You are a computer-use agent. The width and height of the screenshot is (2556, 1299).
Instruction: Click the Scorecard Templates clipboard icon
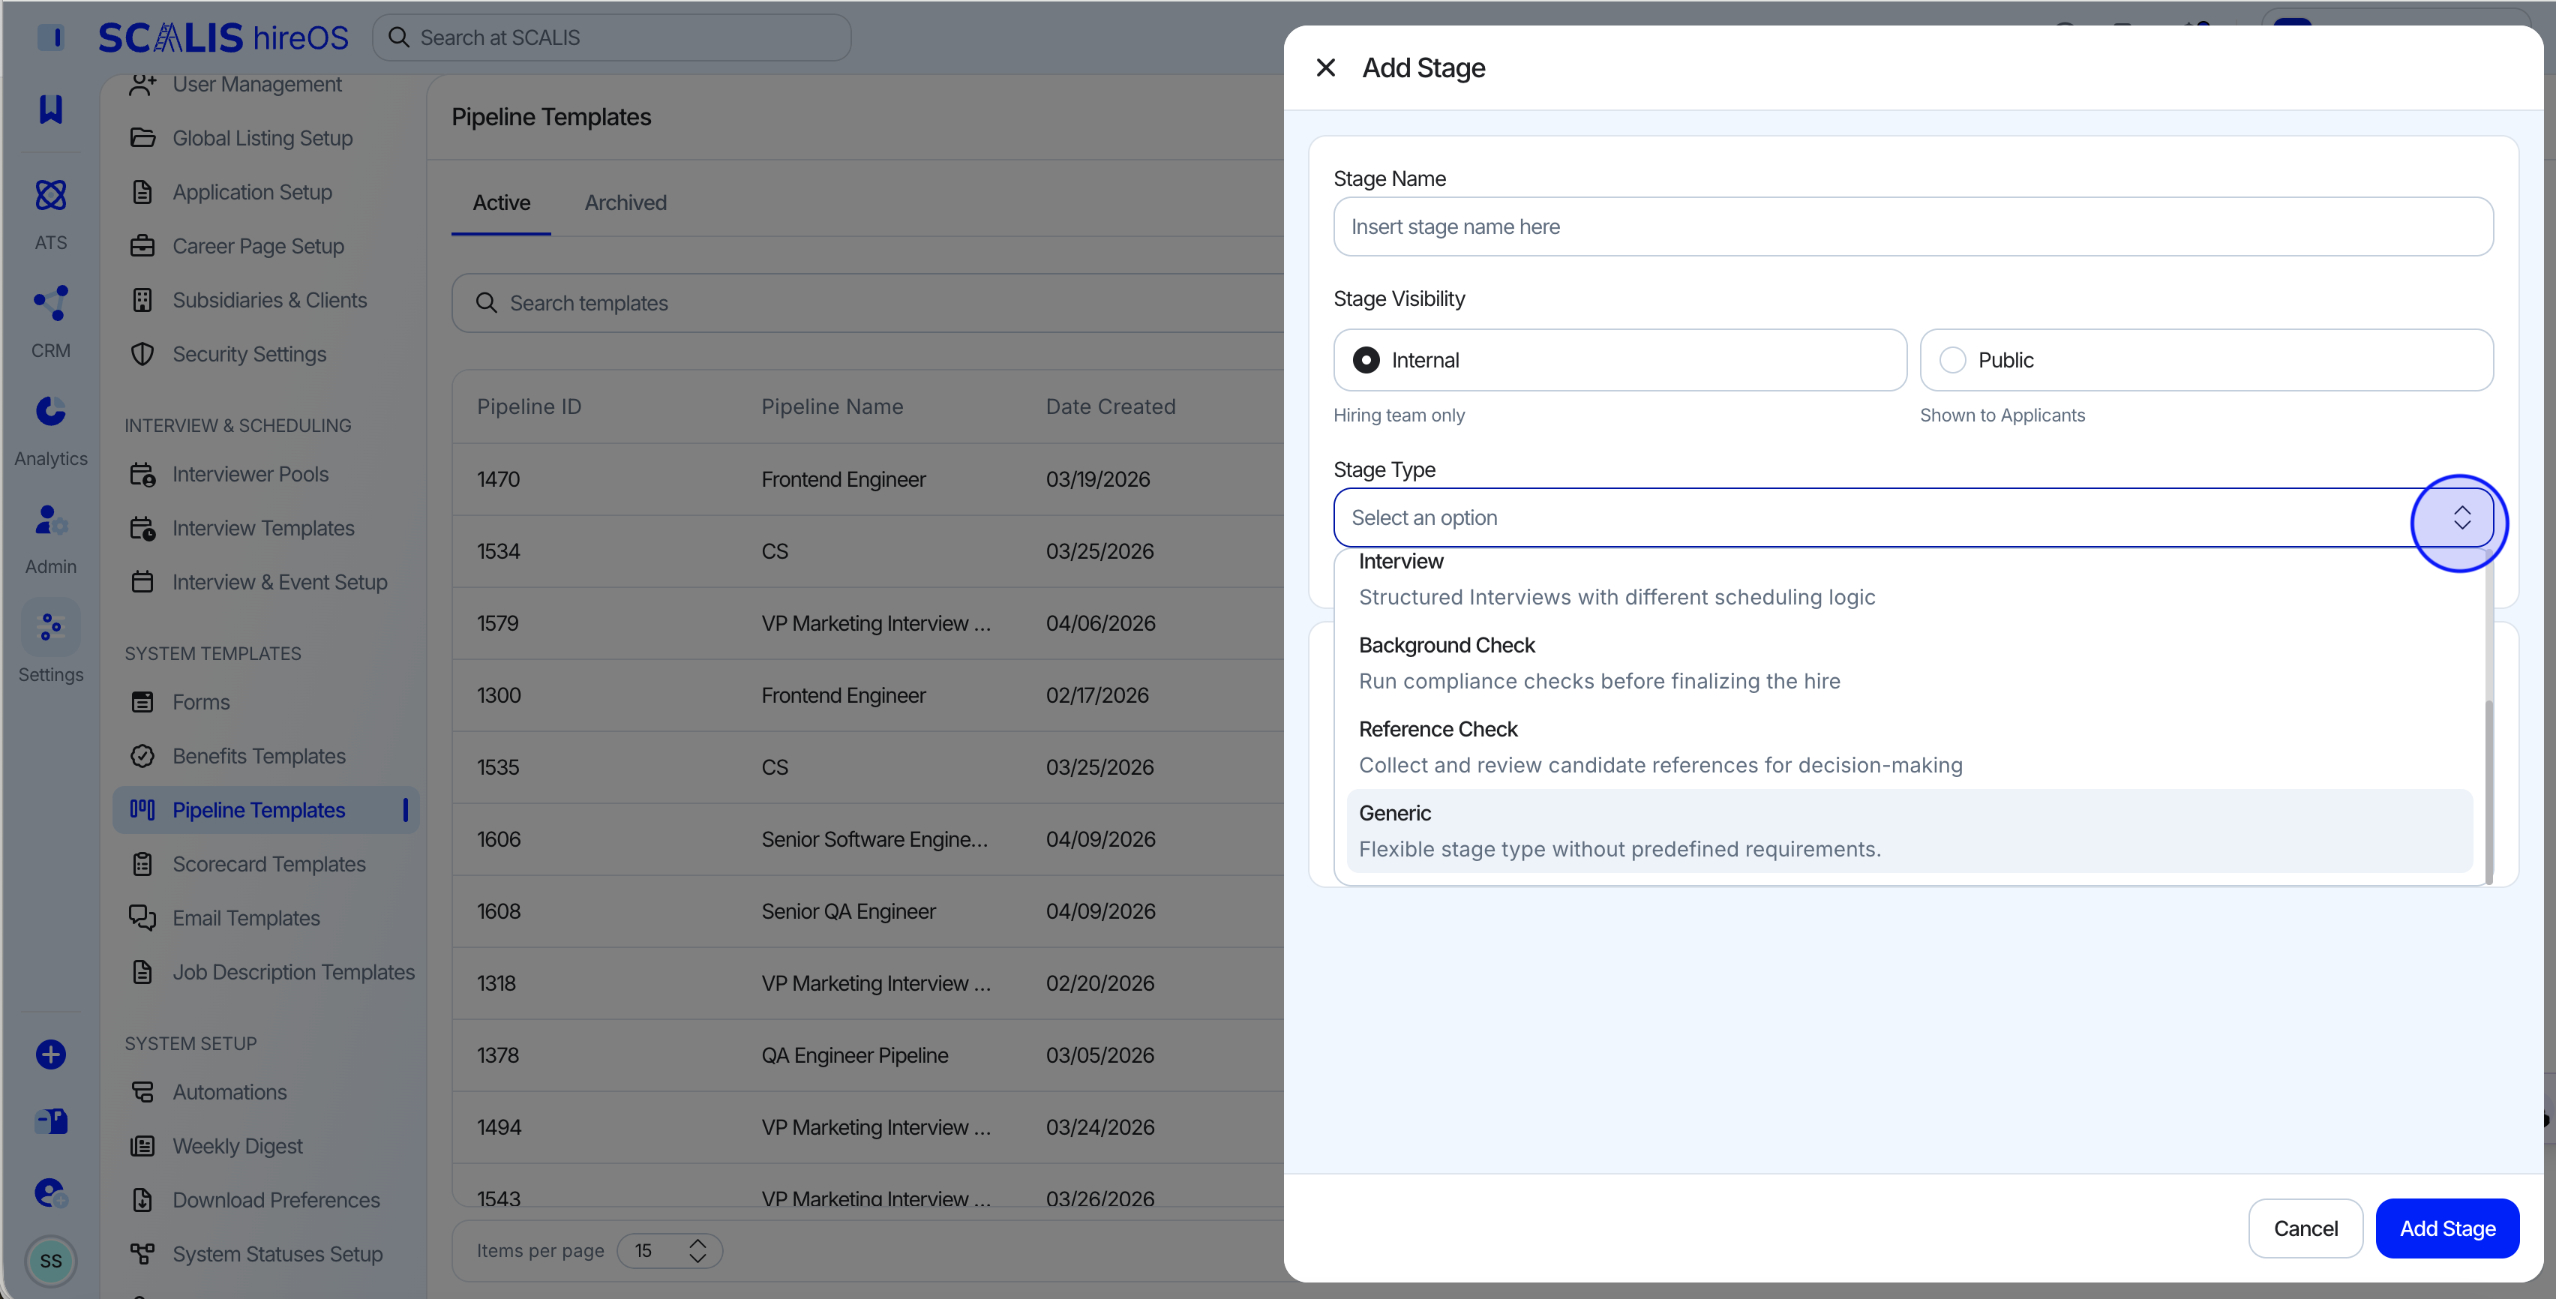143,864
